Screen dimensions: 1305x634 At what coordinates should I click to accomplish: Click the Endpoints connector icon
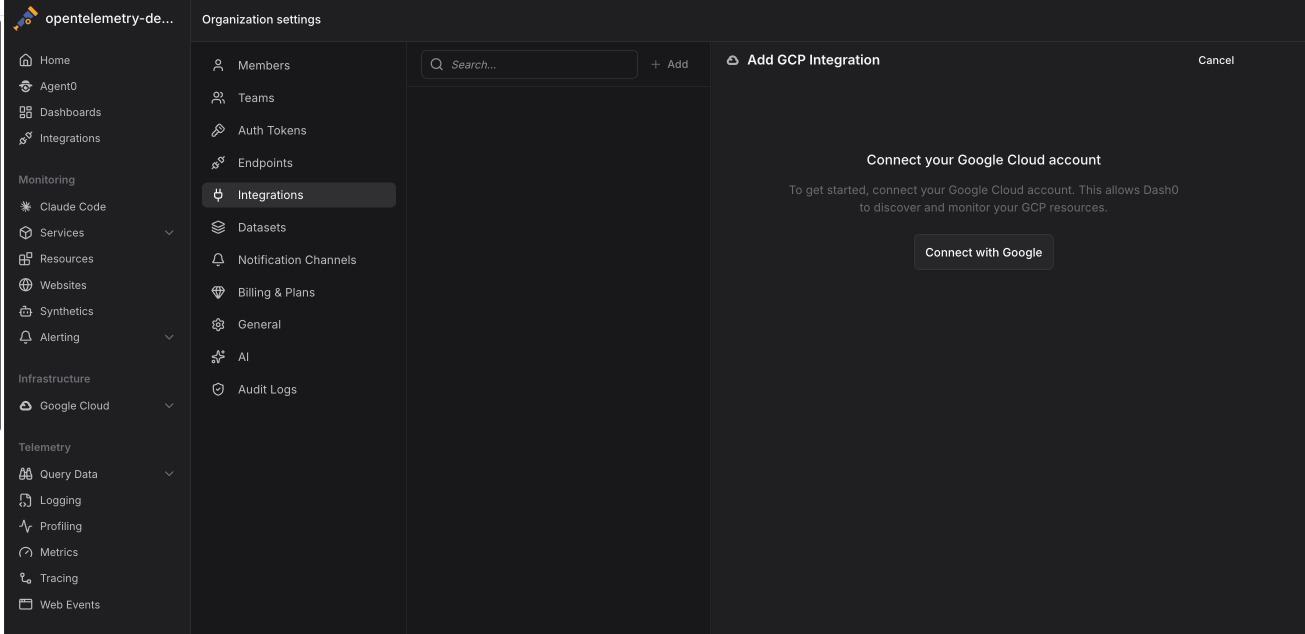pos(218,163)
